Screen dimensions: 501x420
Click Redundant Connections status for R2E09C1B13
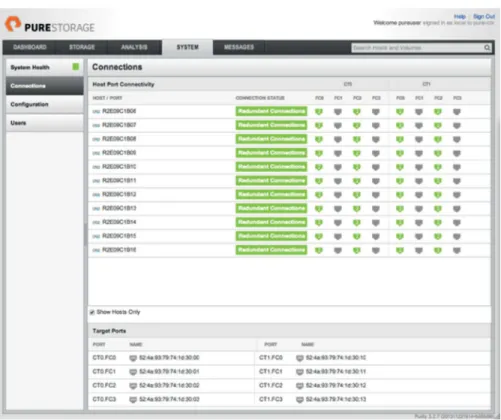(x=271, y=208)
